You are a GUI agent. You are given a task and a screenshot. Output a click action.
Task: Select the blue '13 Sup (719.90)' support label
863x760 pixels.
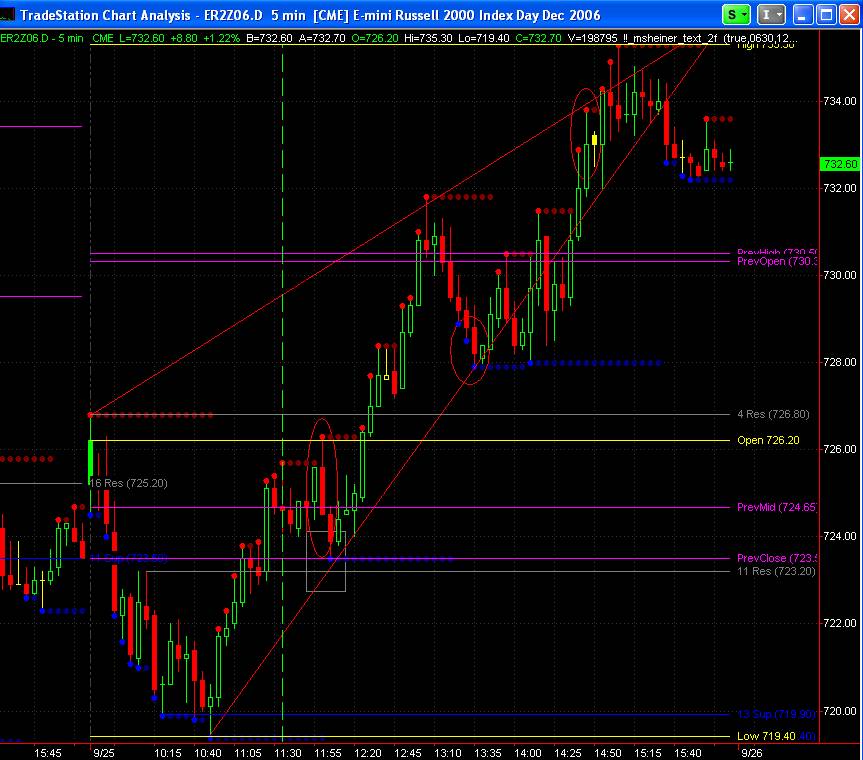tap(776, 714)
